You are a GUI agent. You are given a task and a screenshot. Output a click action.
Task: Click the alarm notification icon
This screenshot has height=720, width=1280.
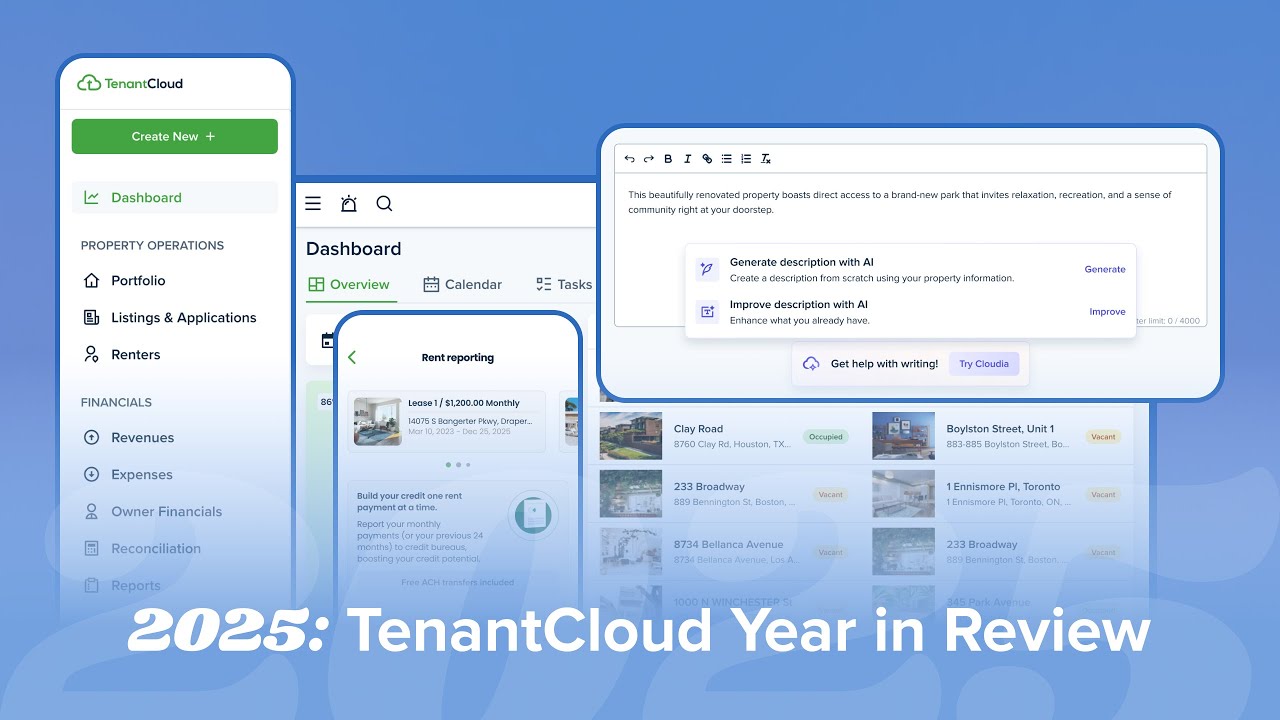[x=348, y=204]
